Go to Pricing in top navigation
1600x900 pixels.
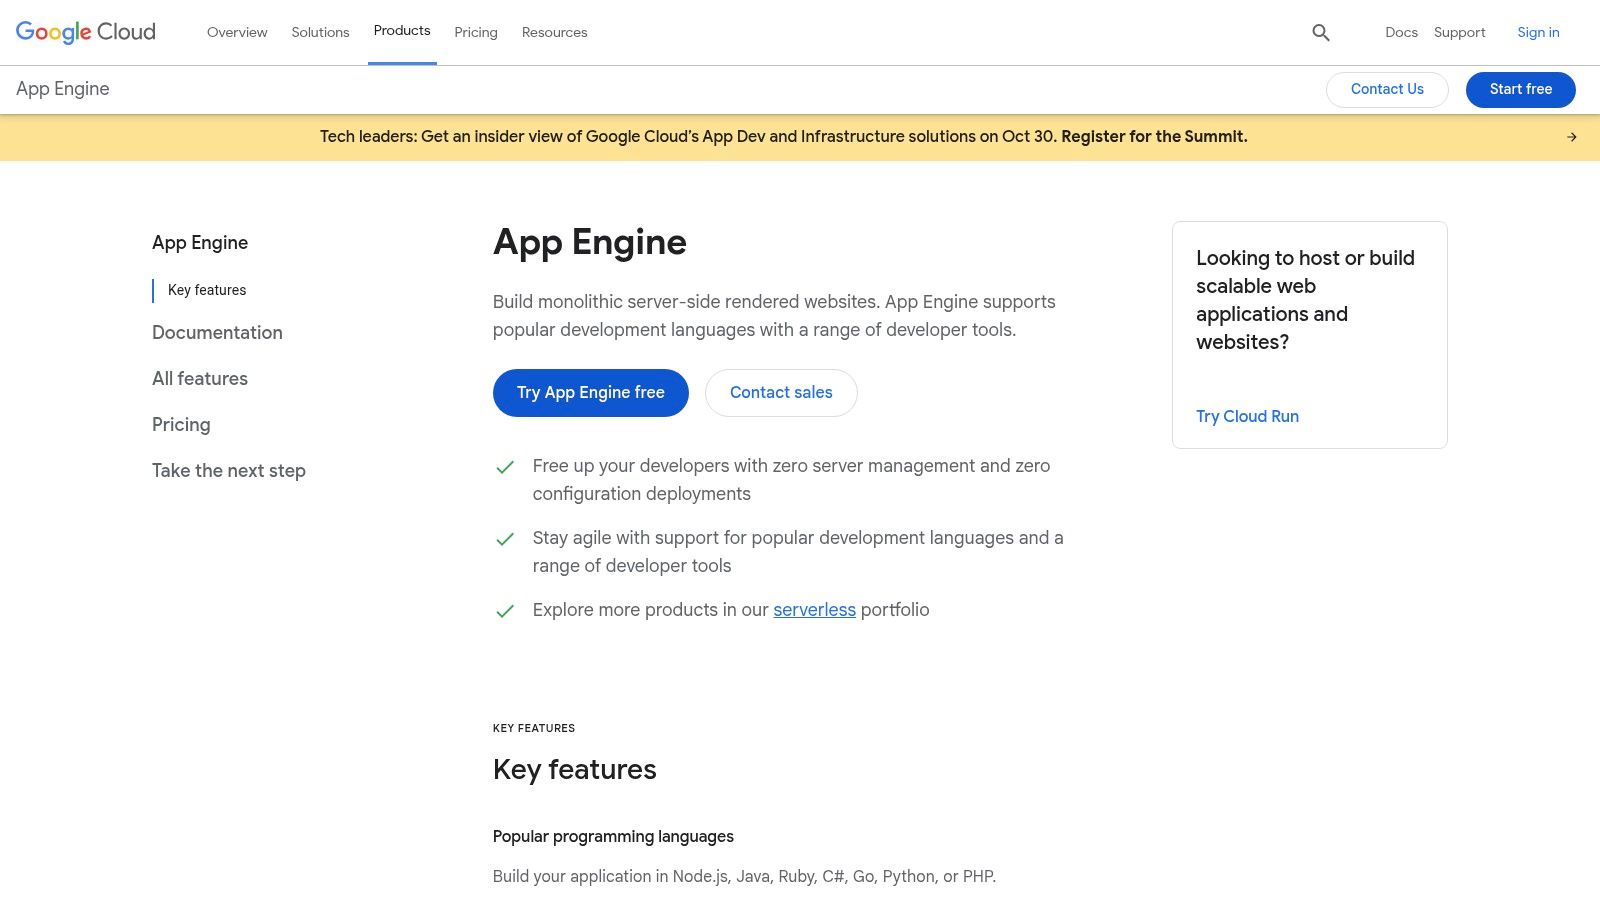pos(475,32)
